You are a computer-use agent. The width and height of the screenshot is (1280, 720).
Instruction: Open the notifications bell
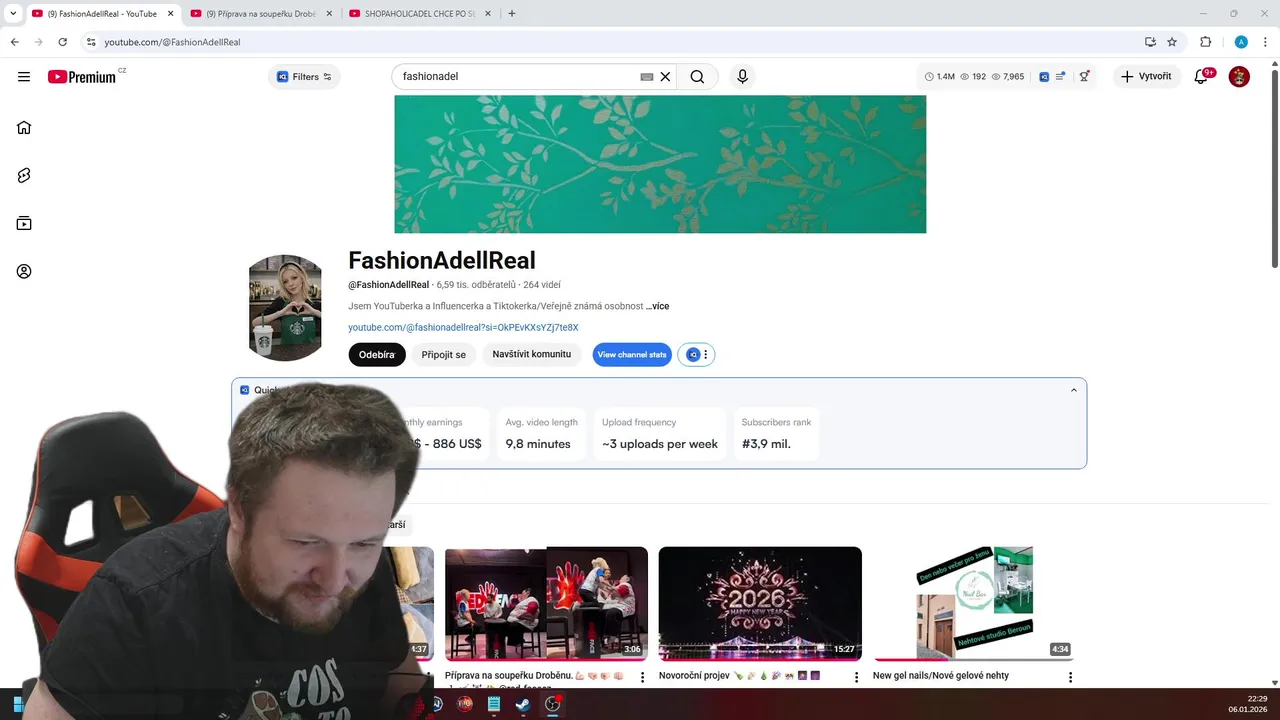(x=1201, y=76)
